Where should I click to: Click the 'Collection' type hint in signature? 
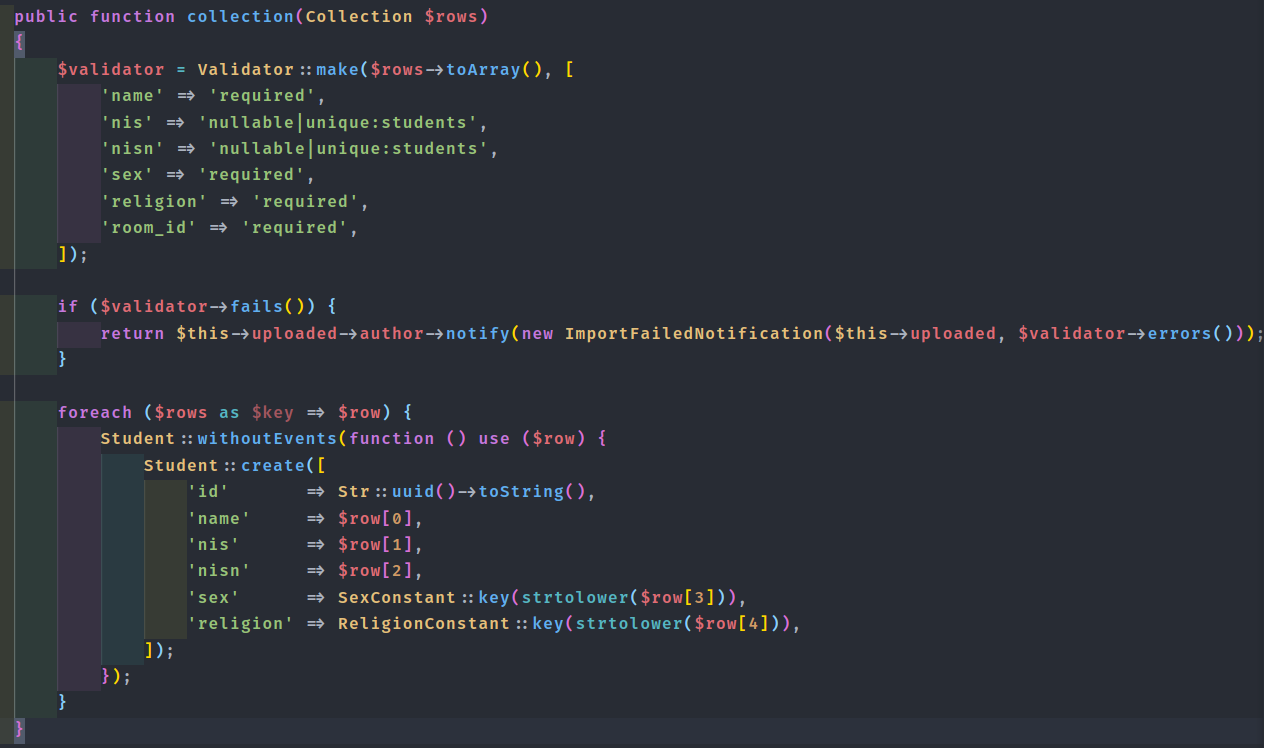tap(359, 17)
